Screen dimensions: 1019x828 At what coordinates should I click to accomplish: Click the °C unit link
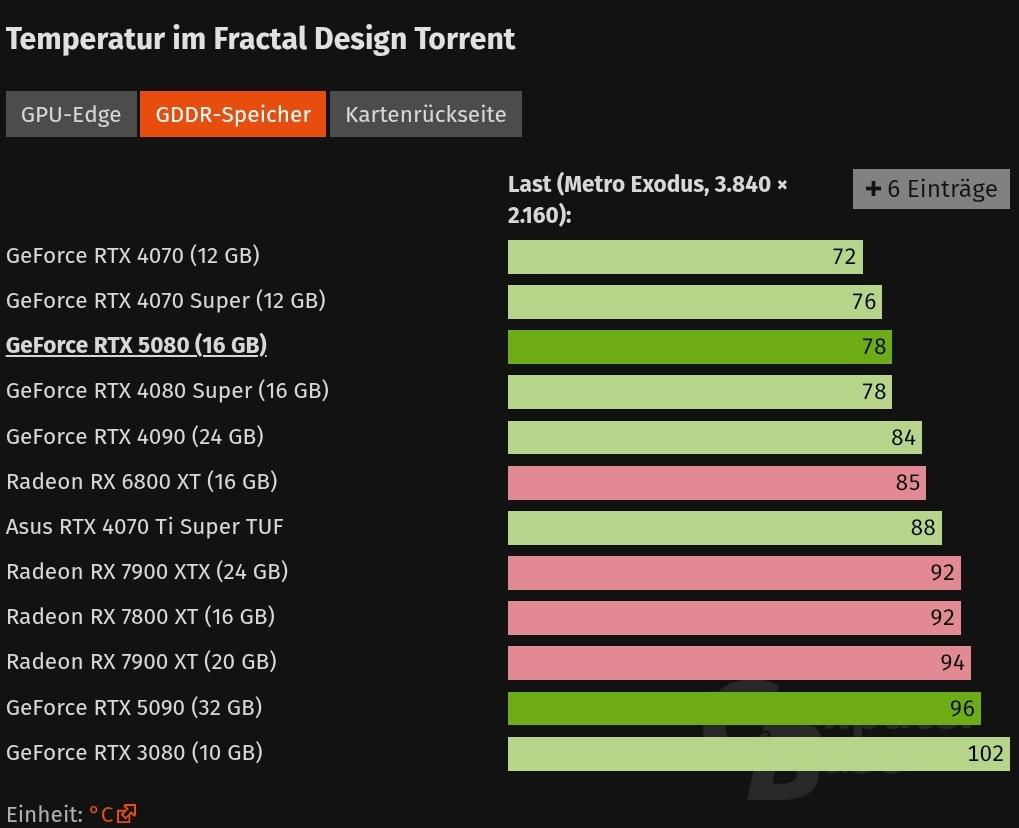click(x=102, y=814)
